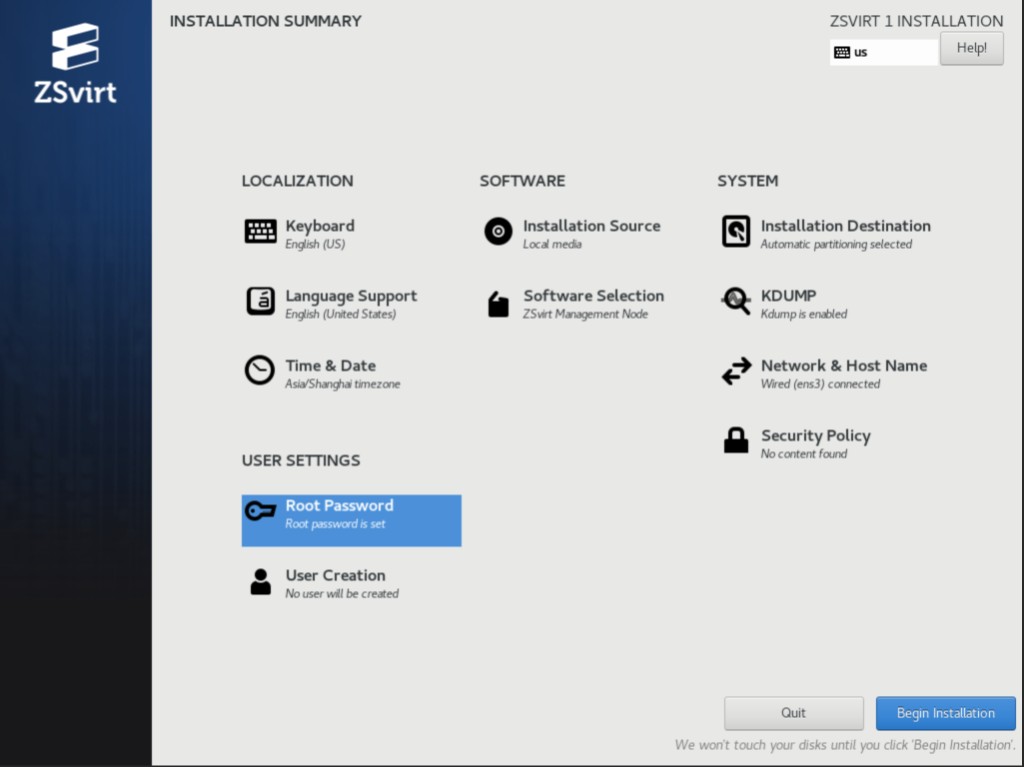Open Language Support via its icon
This screenshot has height=767, width=1024.
coord(261,301)
